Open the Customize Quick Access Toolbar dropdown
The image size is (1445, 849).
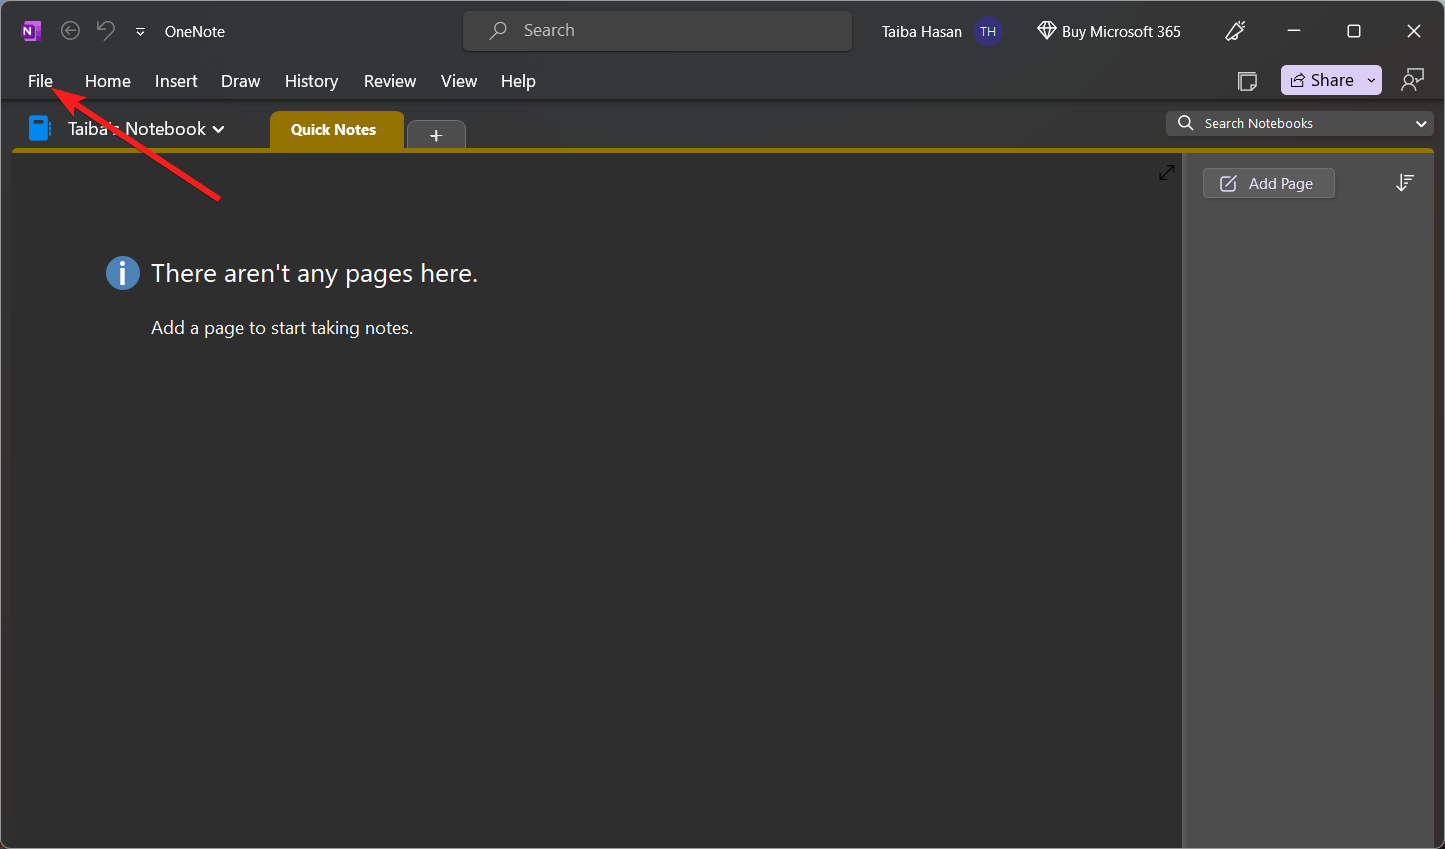pyautogui.click(x=141, y=32)
